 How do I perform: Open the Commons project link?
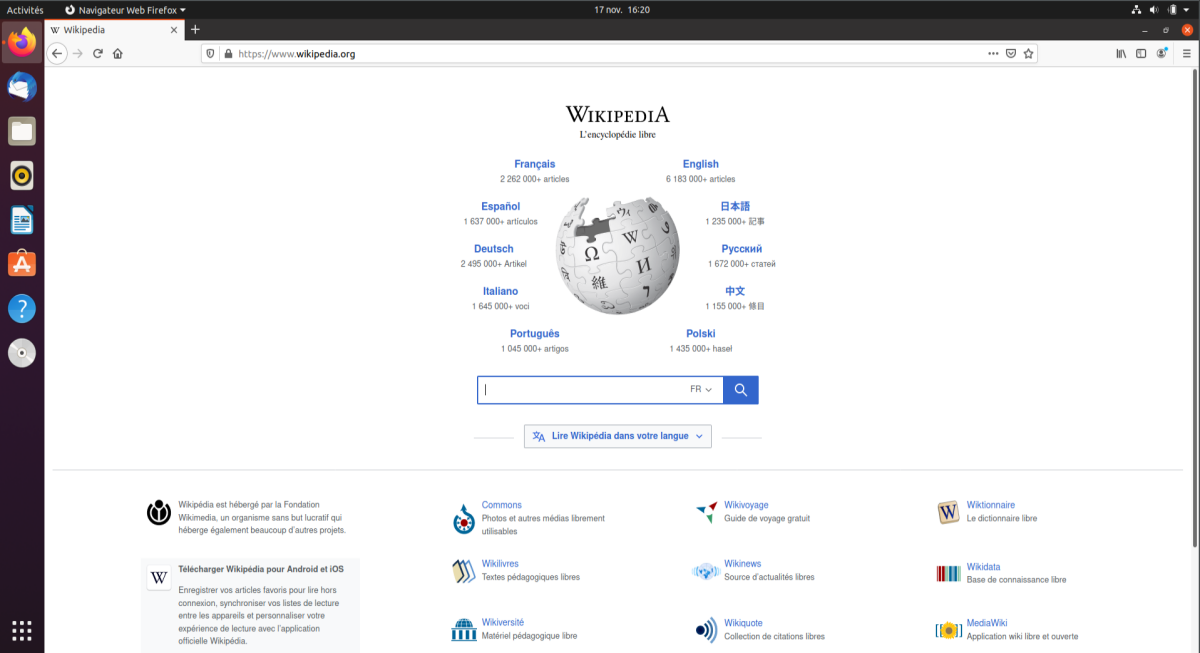(501, 505)
